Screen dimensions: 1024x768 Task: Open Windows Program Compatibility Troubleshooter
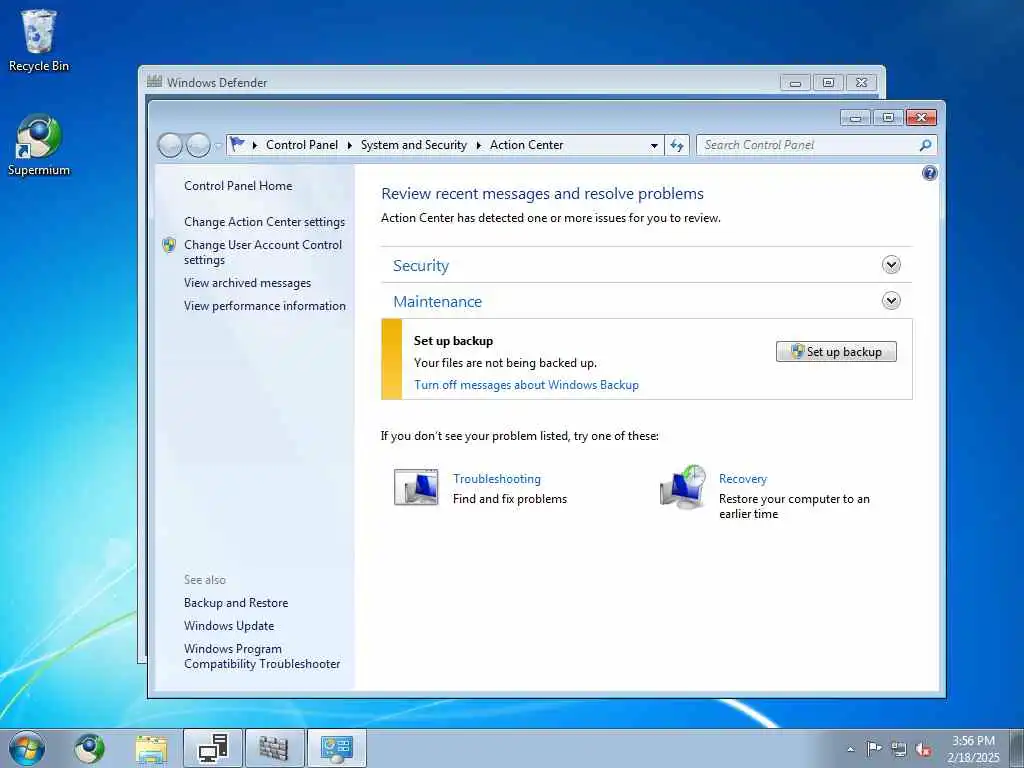coord(262,656)
